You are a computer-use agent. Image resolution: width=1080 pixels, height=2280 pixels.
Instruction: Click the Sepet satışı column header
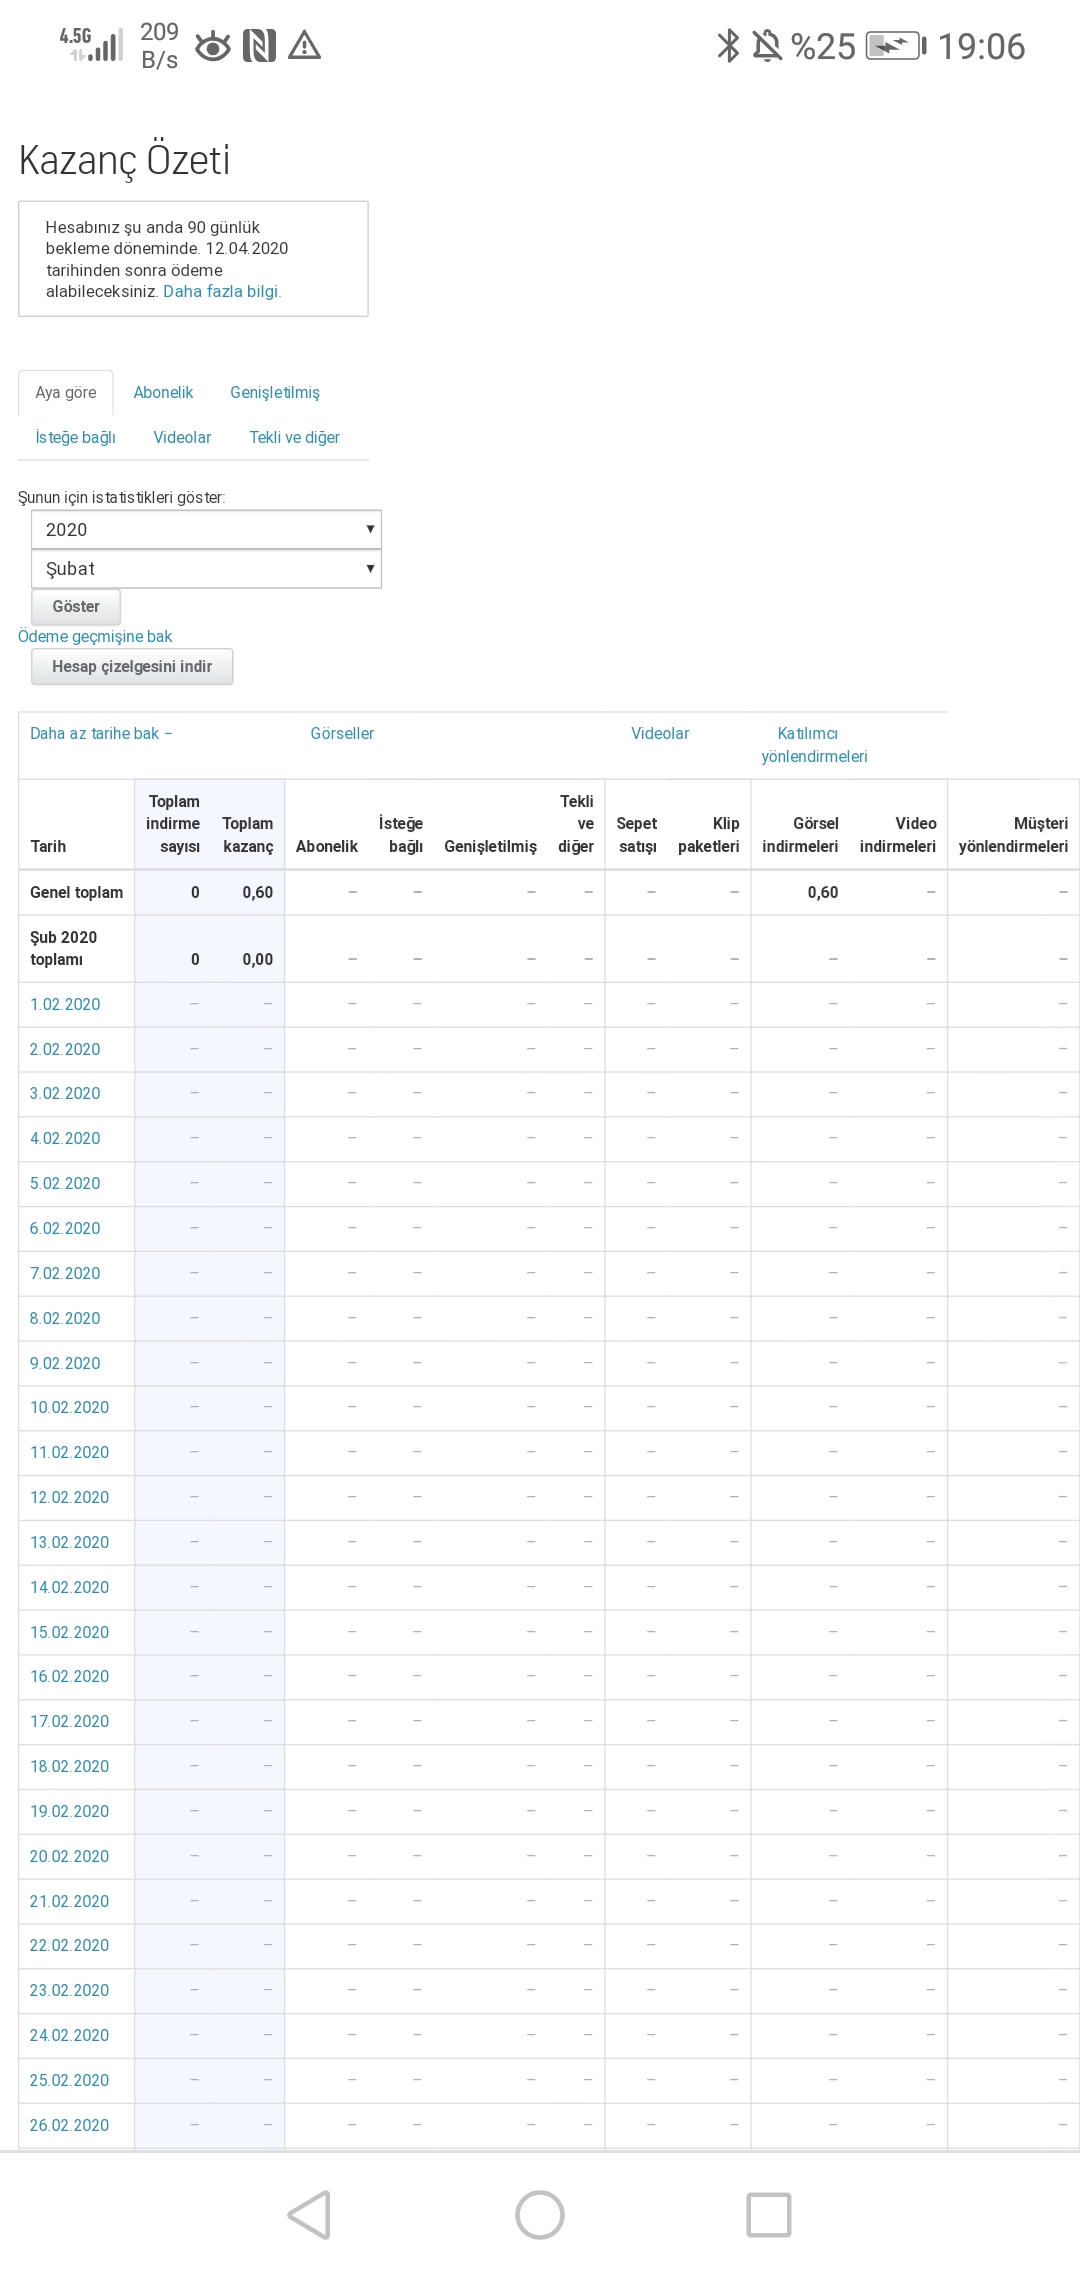click(637, 834)
